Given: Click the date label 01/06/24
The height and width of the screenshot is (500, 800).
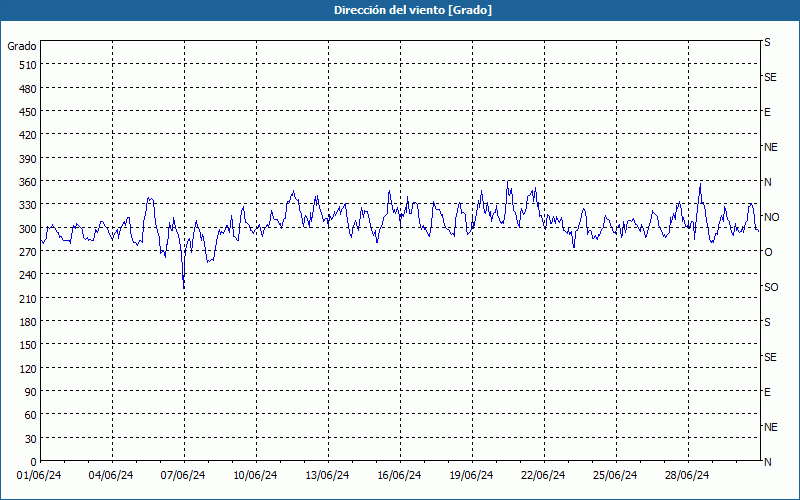Looking at the screenshot, I should click(x=39, y=476).
